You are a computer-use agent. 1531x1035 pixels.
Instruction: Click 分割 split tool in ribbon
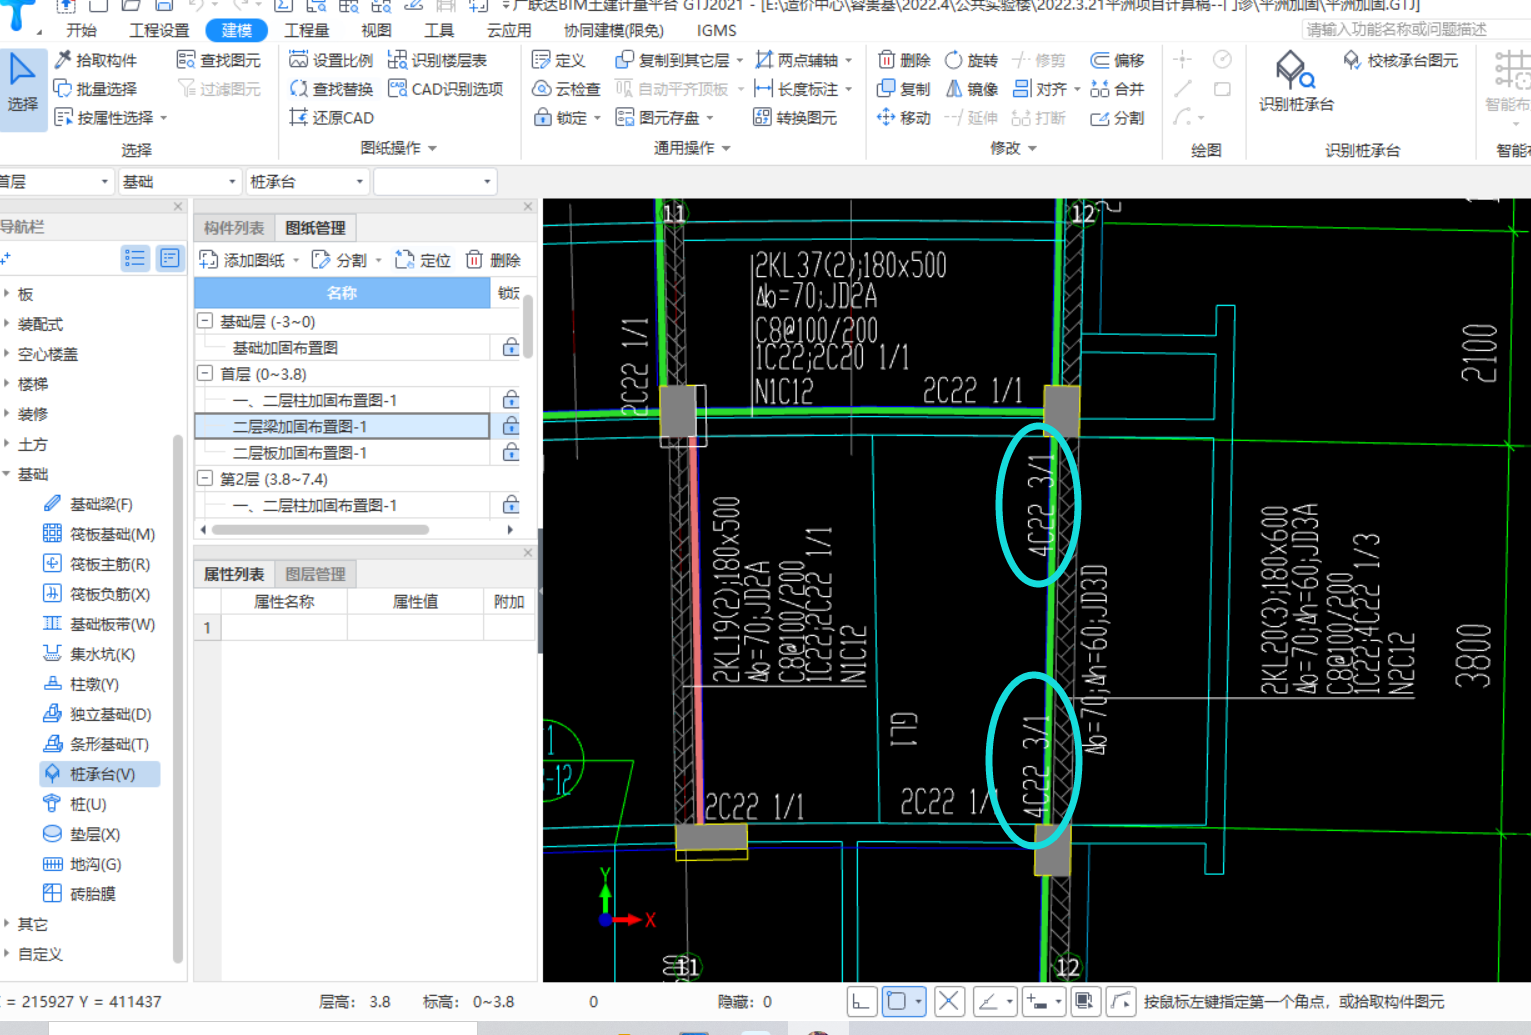(1117, 118)
